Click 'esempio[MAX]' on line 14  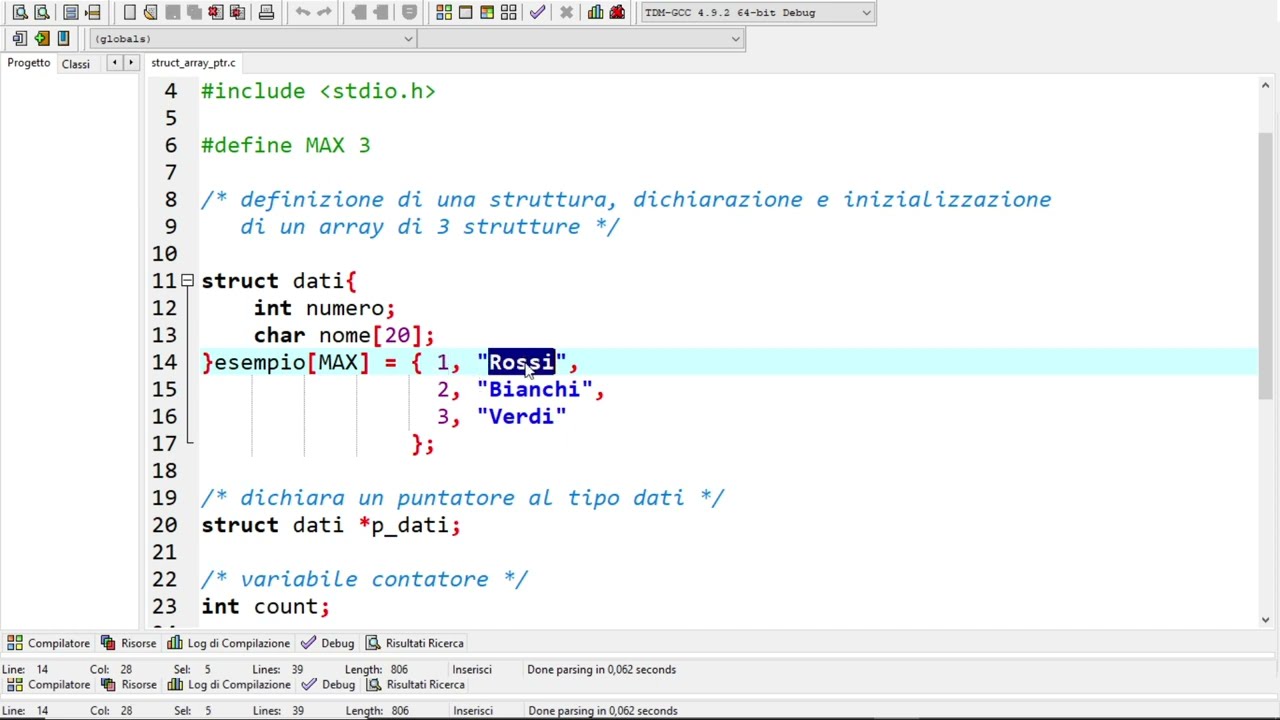point(292,362)
